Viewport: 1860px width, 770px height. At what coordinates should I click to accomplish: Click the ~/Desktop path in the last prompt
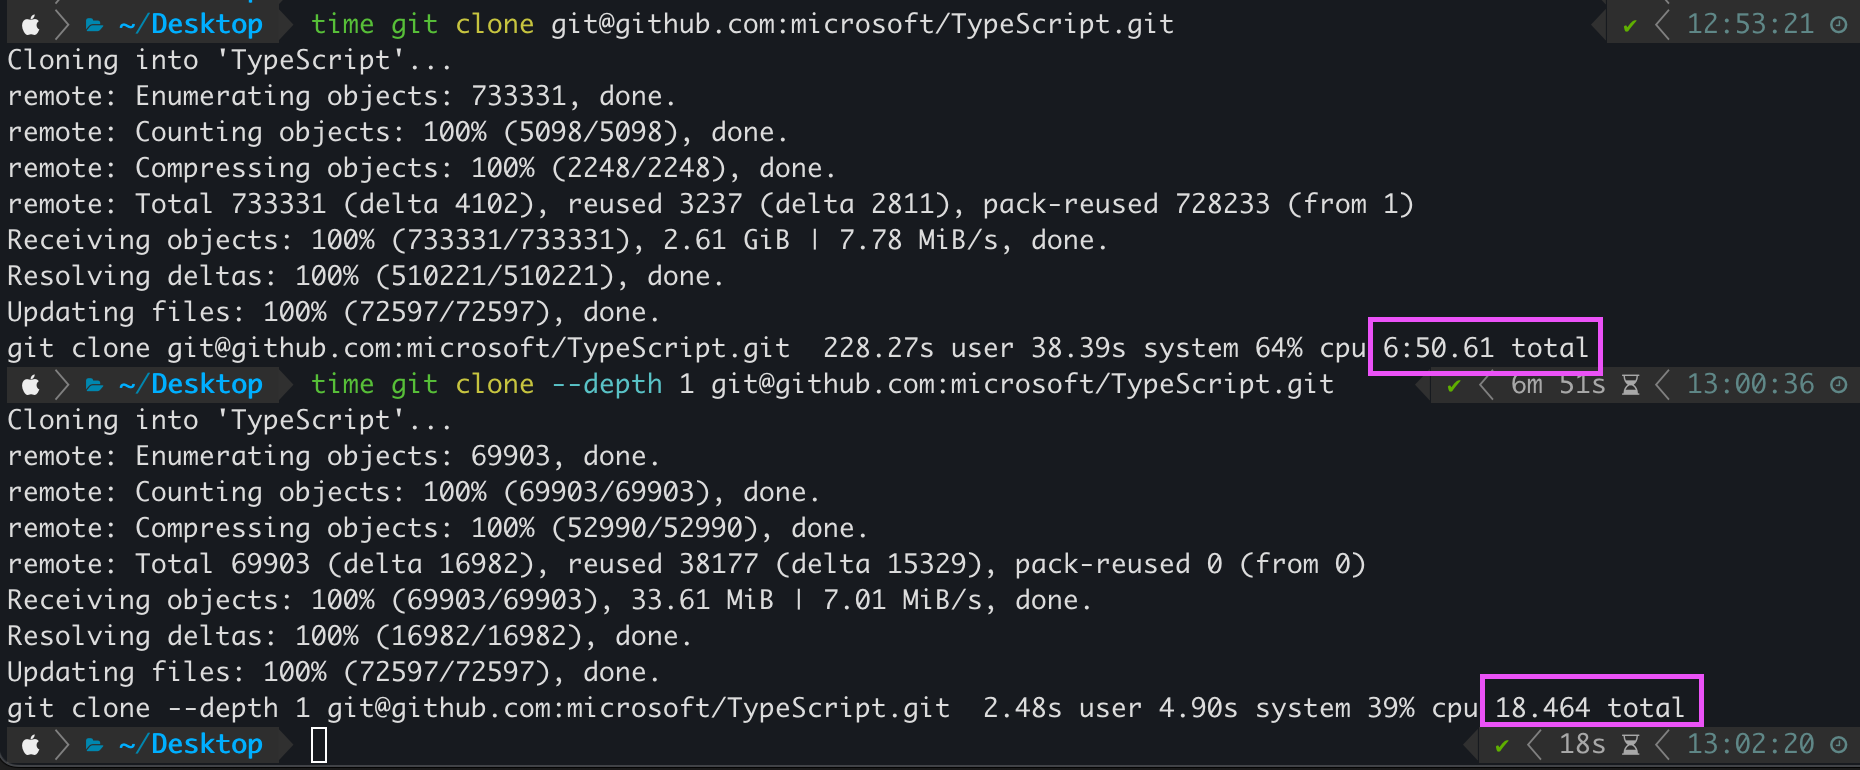point(191,745)
